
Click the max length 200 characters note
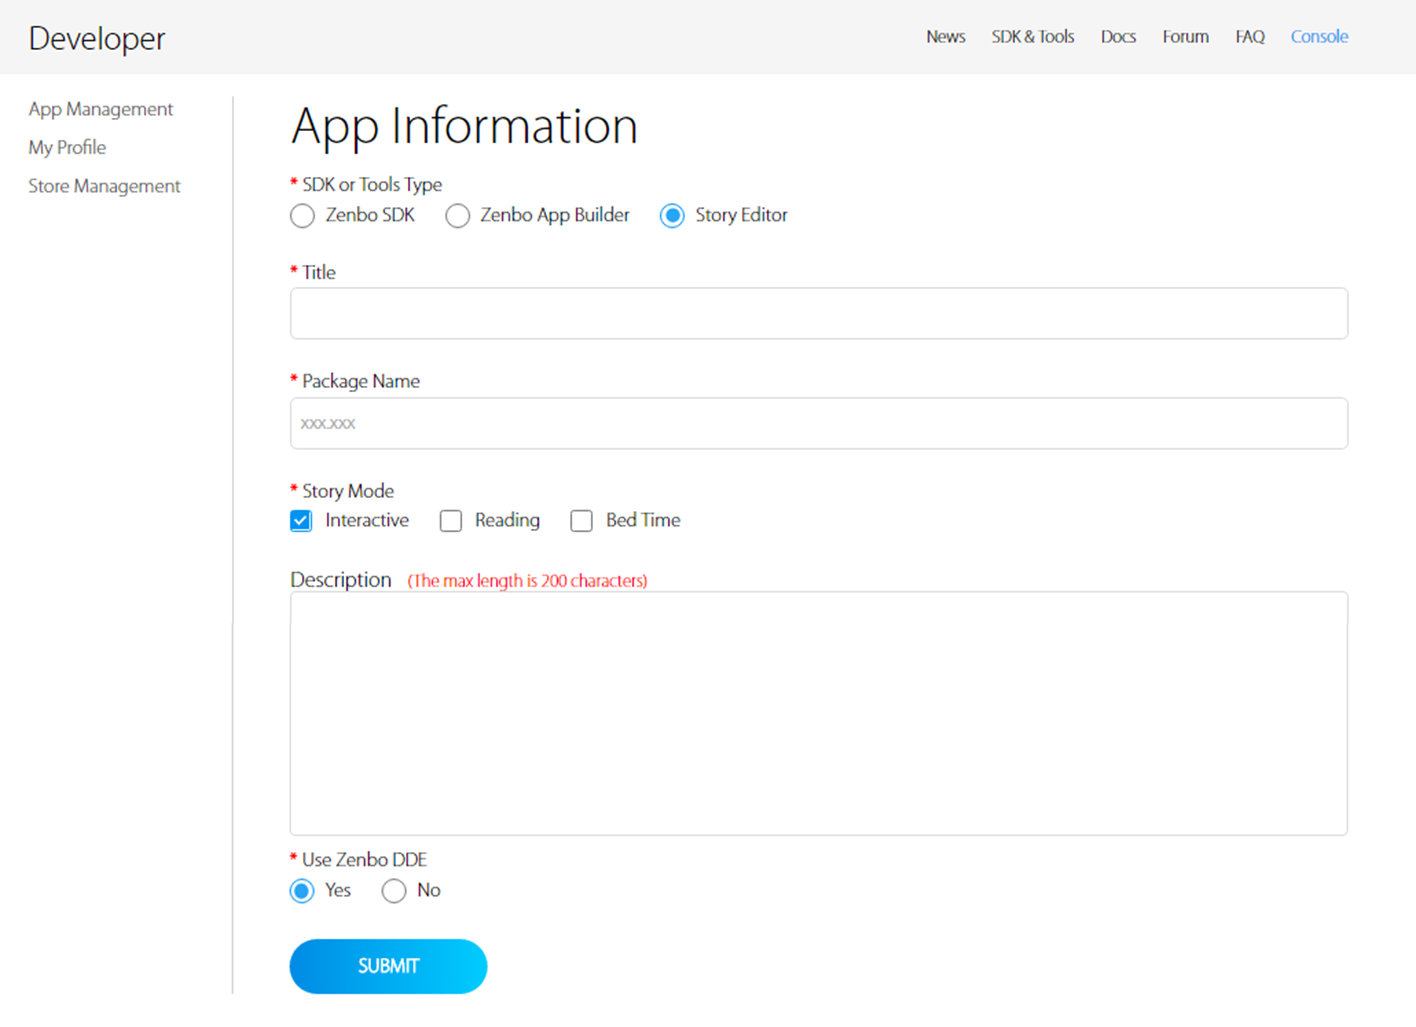tap(527, 581)
